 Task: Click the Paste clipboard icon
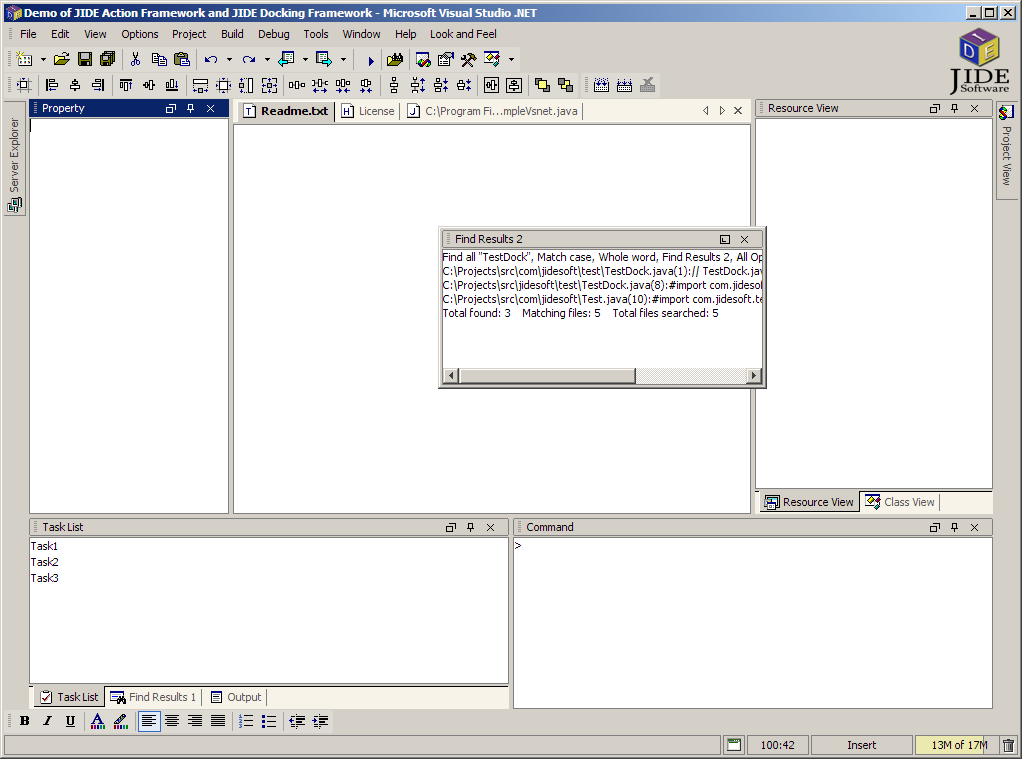tap(182, 59)
